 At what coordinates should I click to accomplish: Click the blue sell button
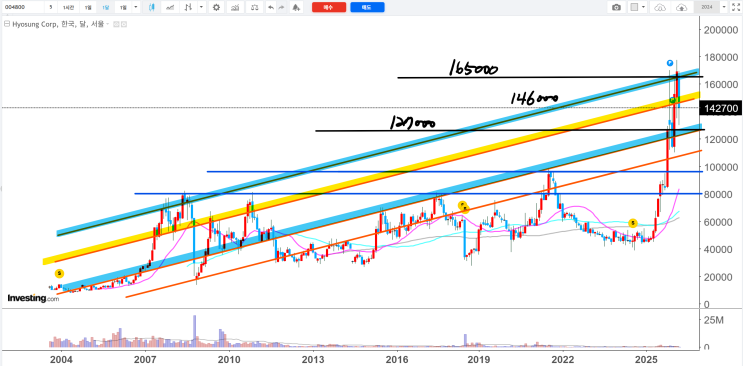point(367,7)
